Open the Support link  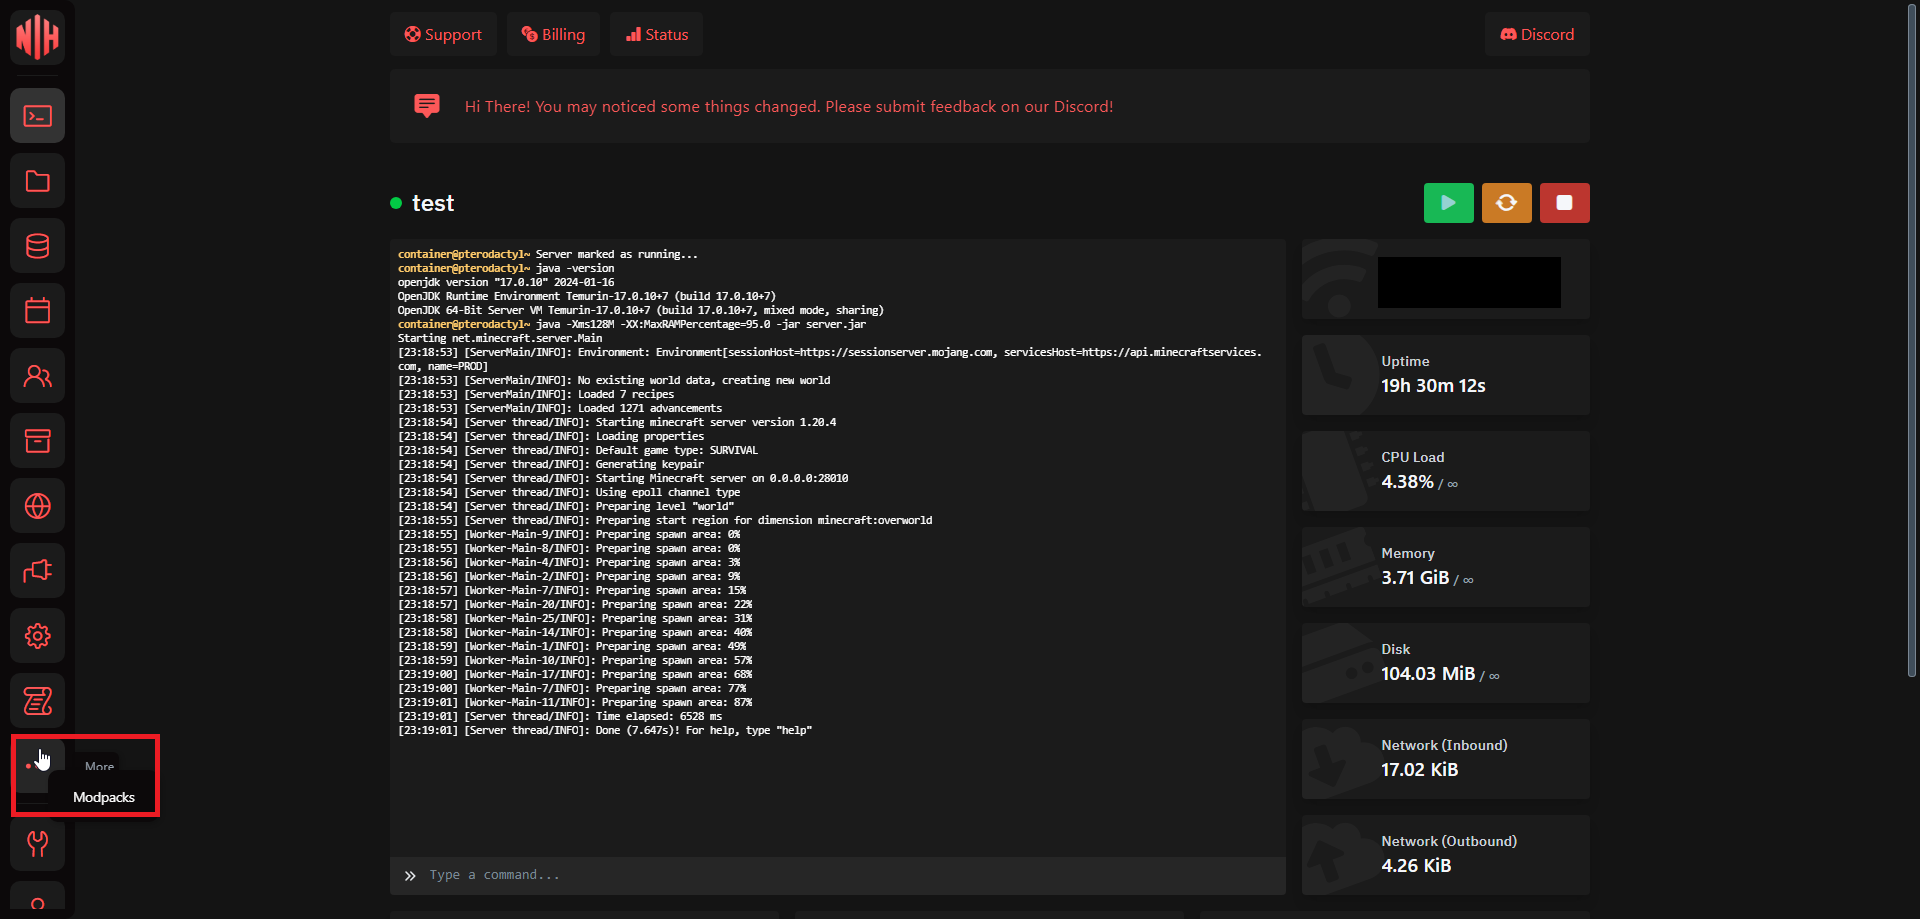tap(443, 35)
